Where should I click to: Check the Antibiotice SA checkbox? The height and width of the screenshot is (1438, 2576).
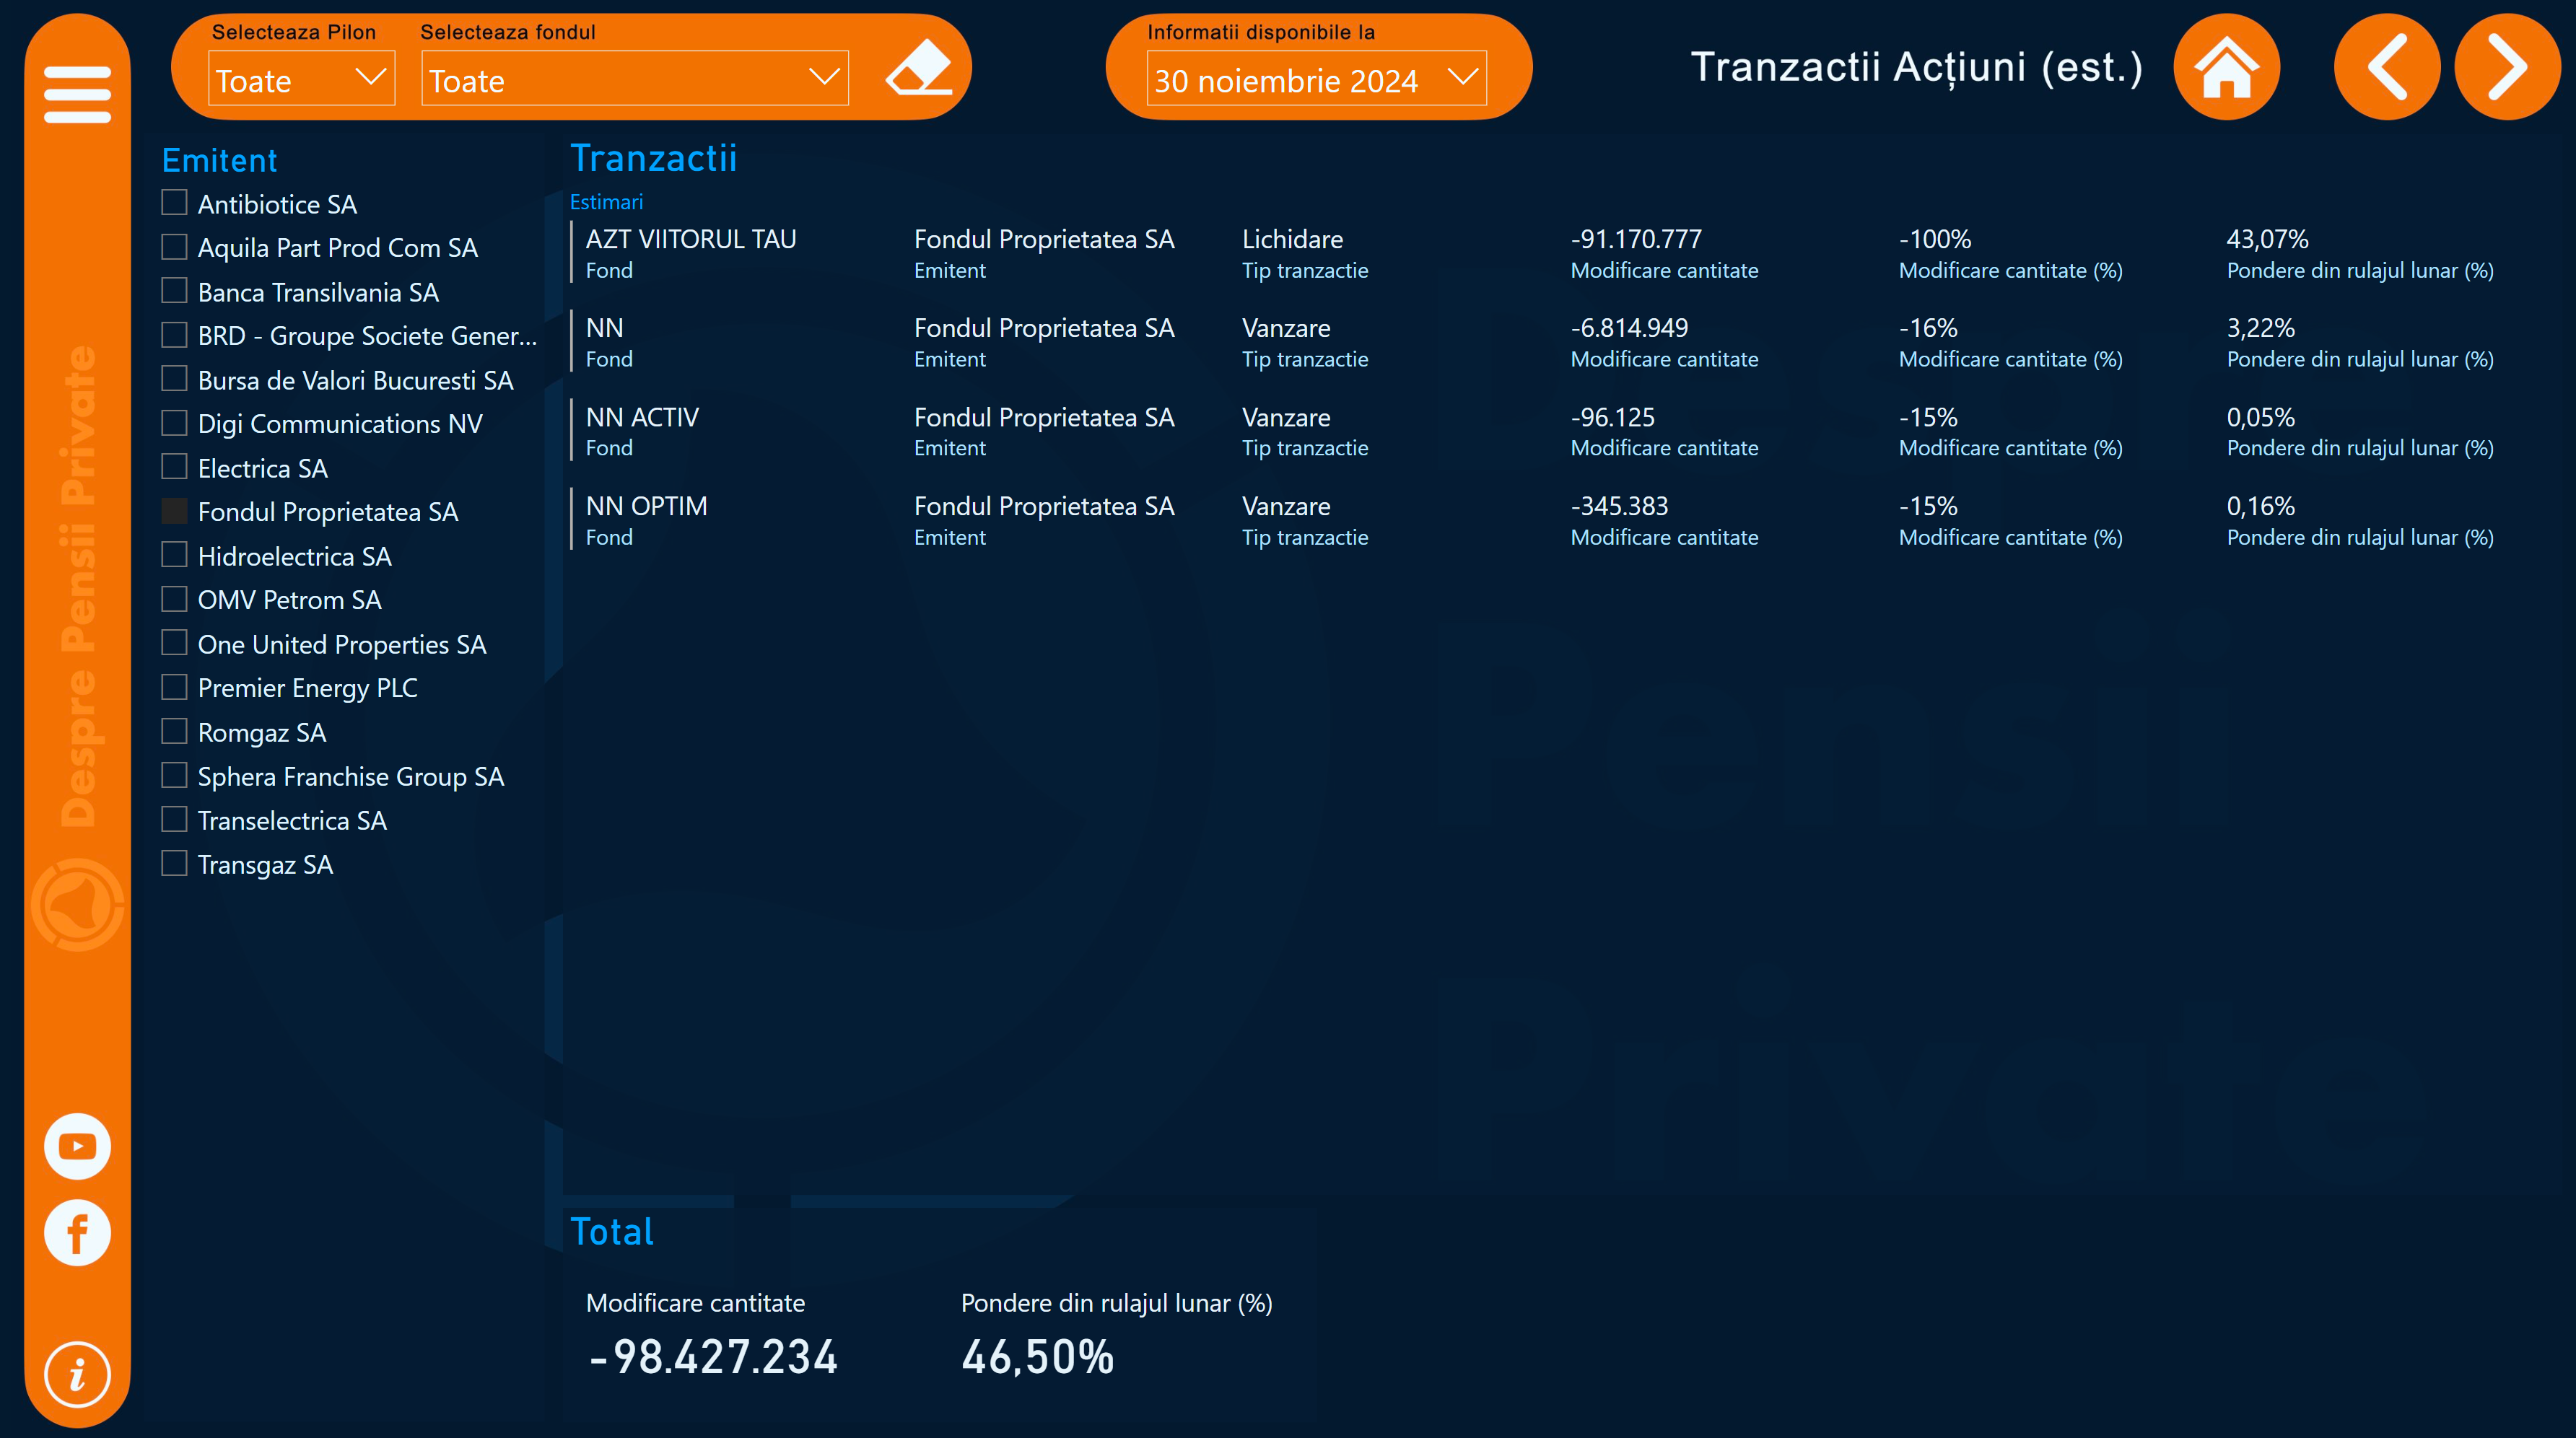point(174,203)
